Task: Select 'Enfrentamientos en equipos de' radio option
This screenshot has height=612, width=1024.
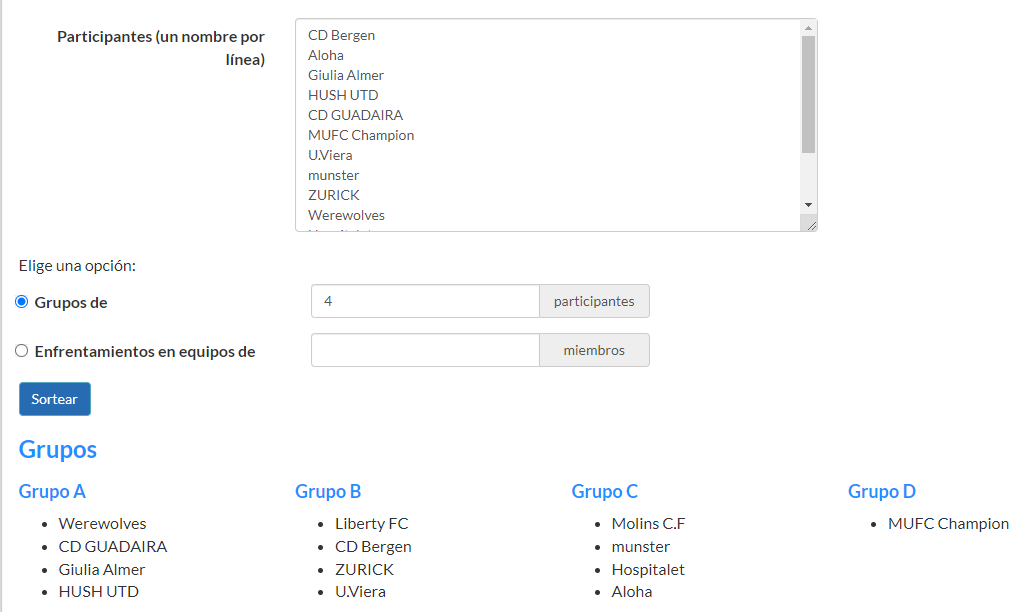Action: pyautogui.click(x=22, y=351)
